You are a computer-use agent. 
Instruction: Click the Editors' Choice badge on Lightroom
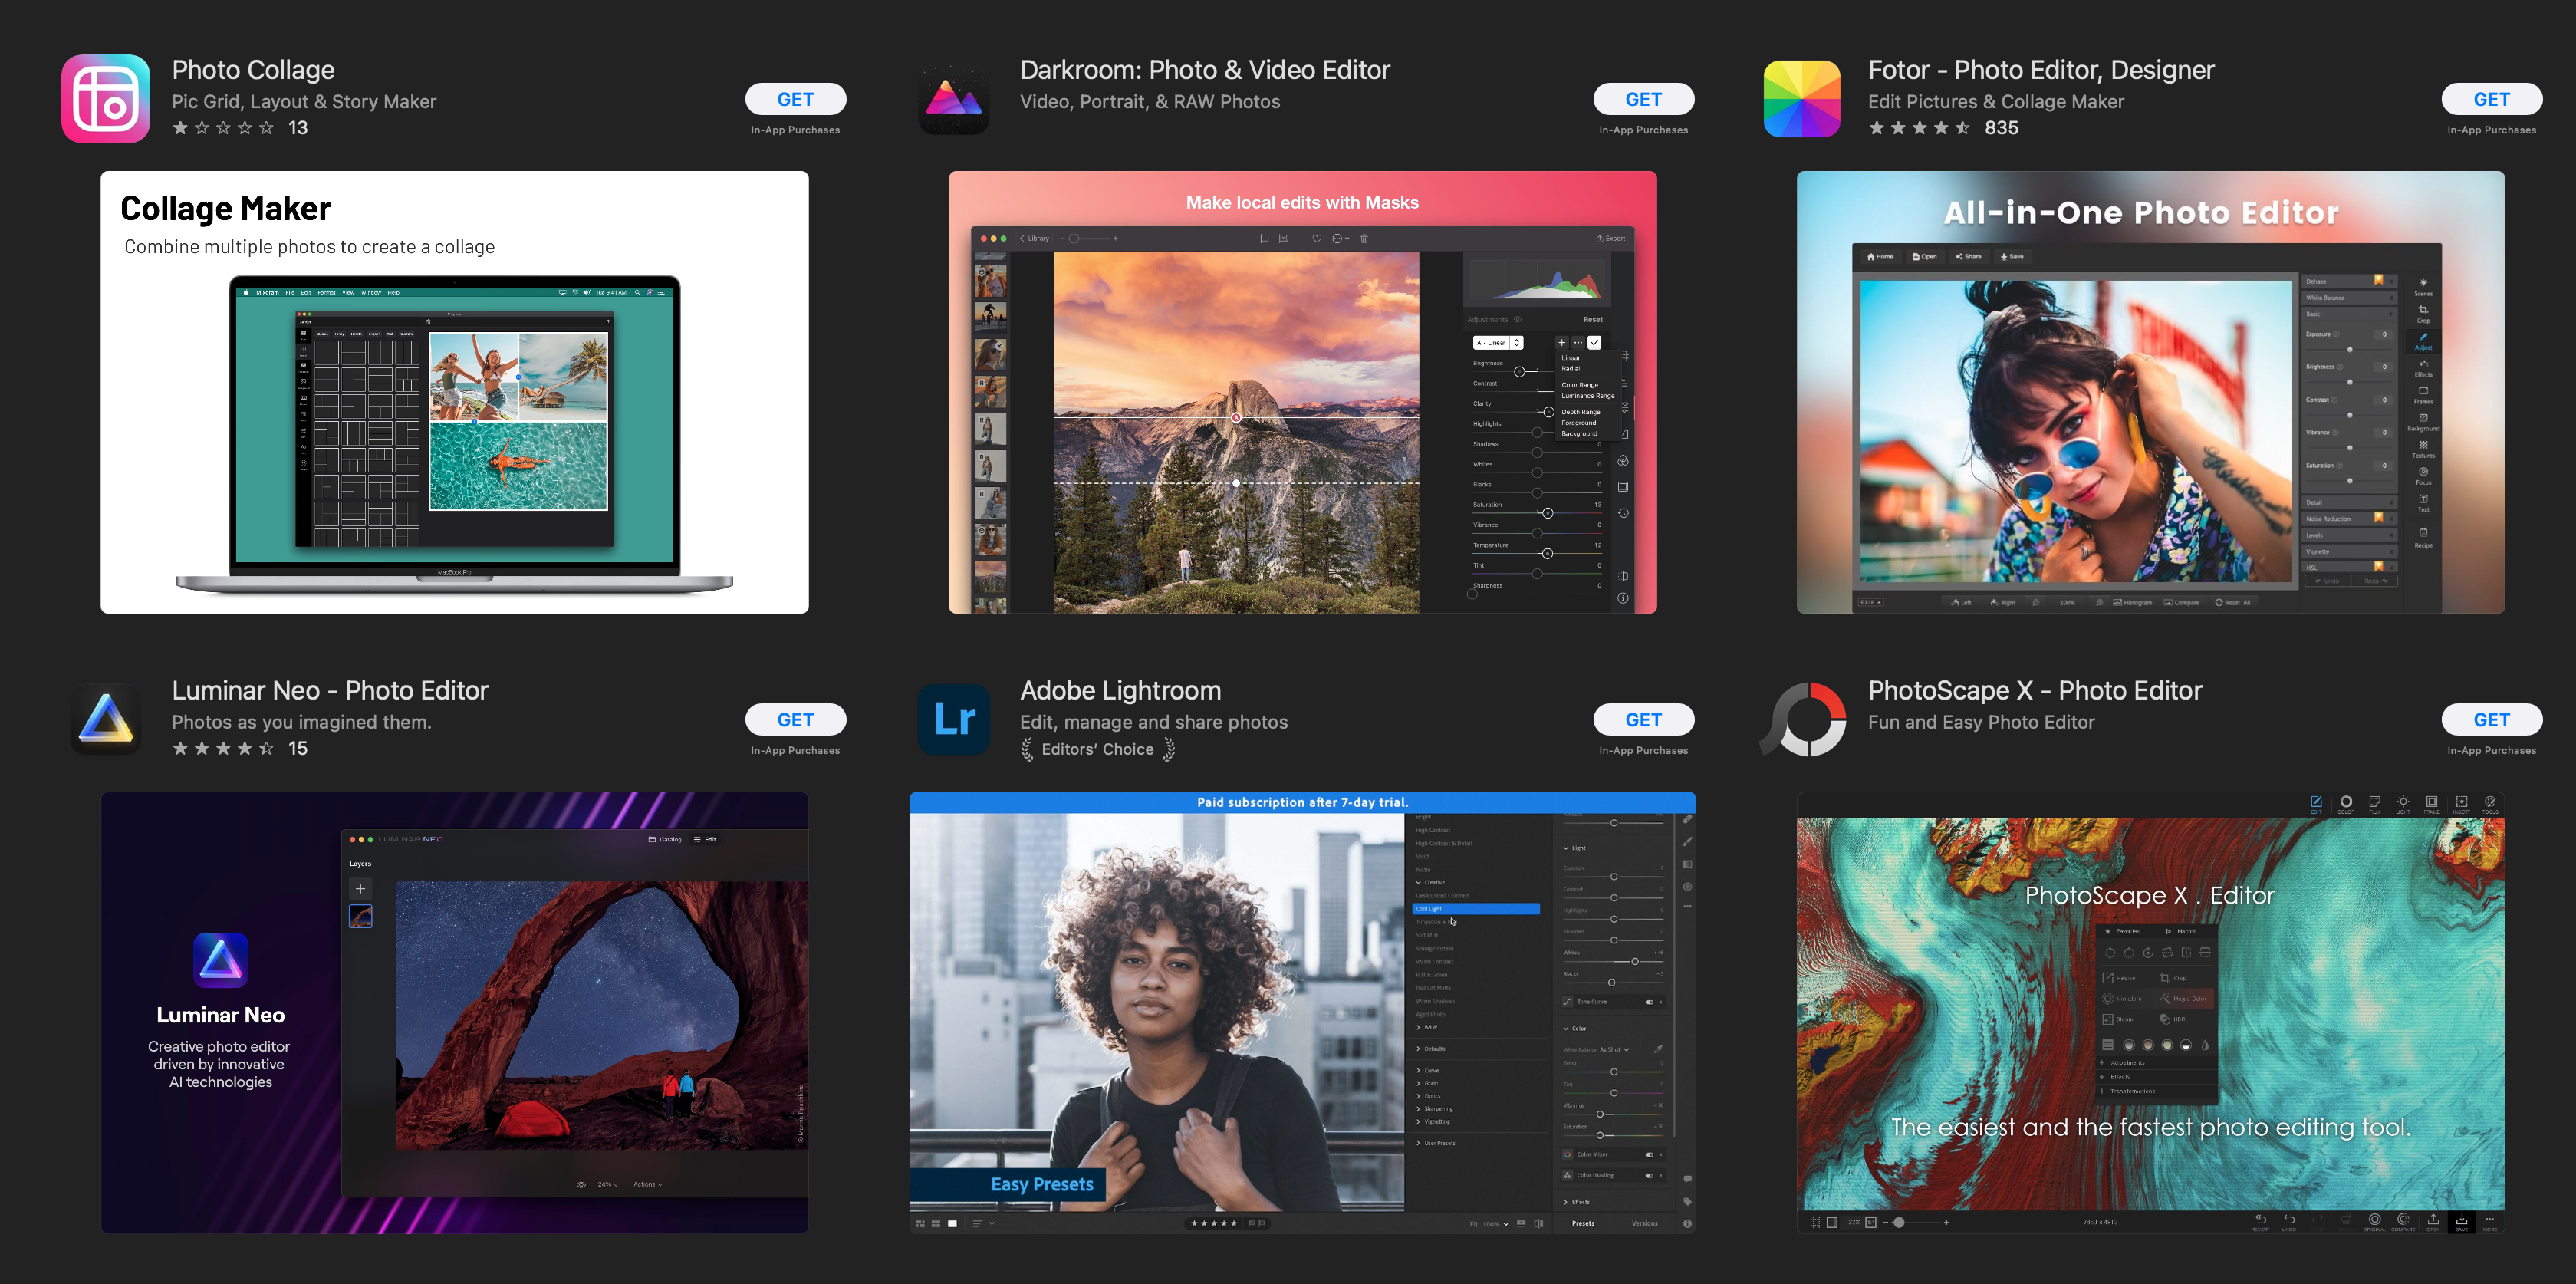tap(1098, 749)
